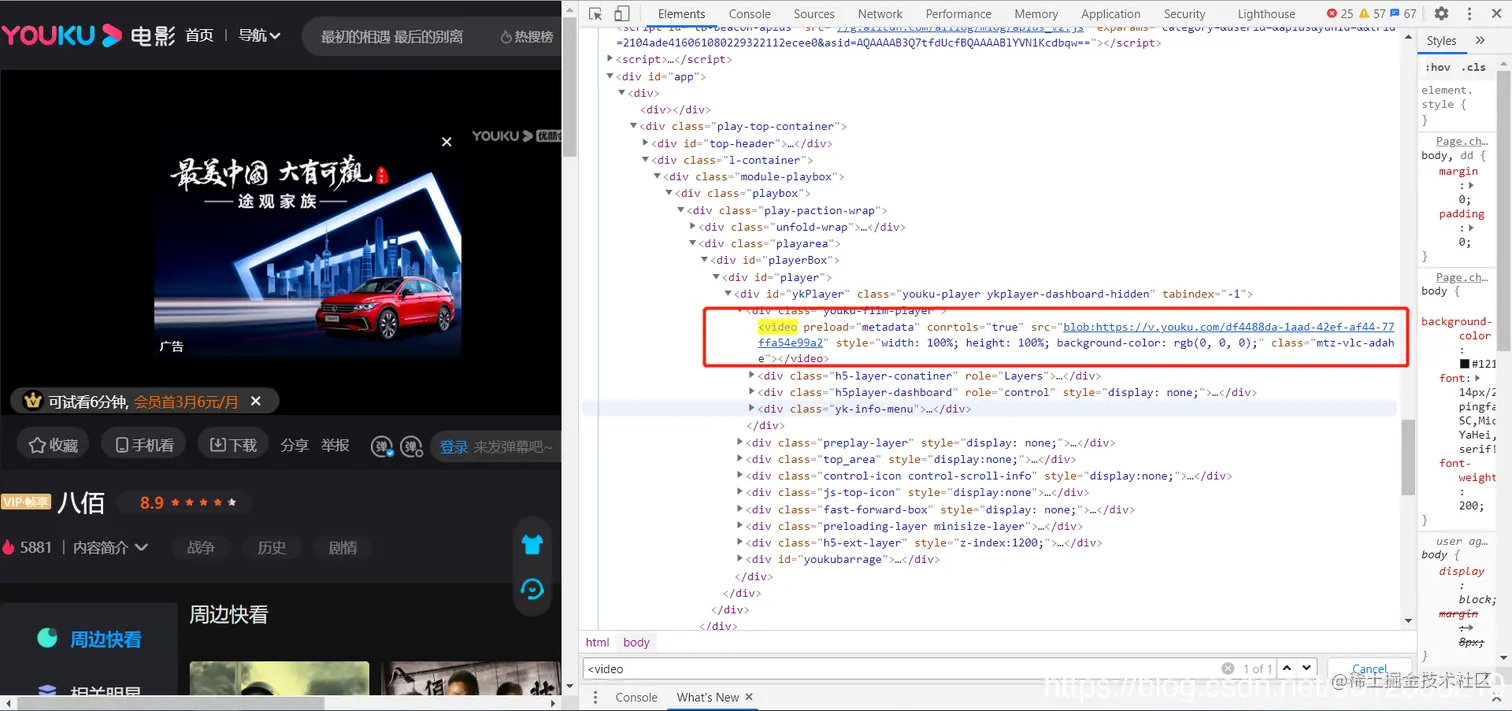Open the Lighthouse tab
Screen dimensions: 1512x711
pyautogui.click(x=1267, y=14)
